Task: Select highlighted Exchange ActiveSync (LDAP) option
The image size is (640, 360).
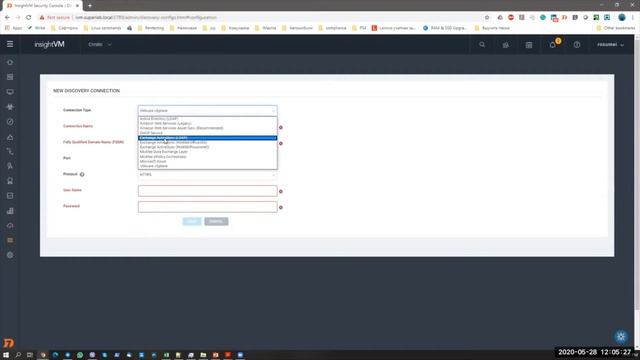Action: pyautogui.click(x=207, y=138)
